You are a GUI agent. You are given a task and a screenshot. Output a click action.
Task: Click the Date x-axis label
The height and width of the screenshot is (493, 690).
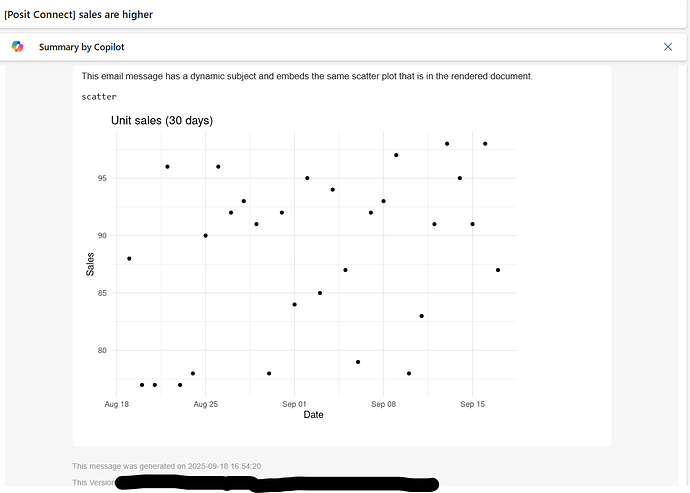313,415
